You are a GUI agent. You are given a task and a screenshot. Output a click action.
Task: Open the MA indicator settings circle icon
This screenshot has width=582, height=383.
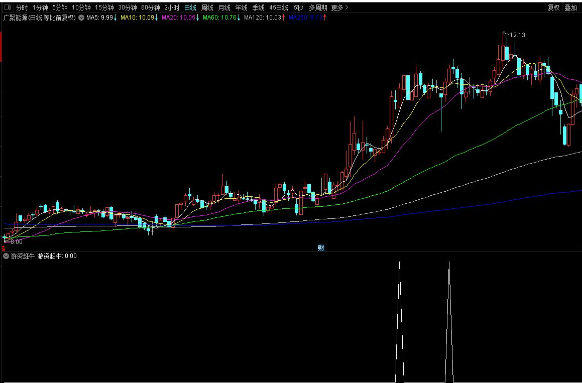pyautogui.click(x=81, y=17)
